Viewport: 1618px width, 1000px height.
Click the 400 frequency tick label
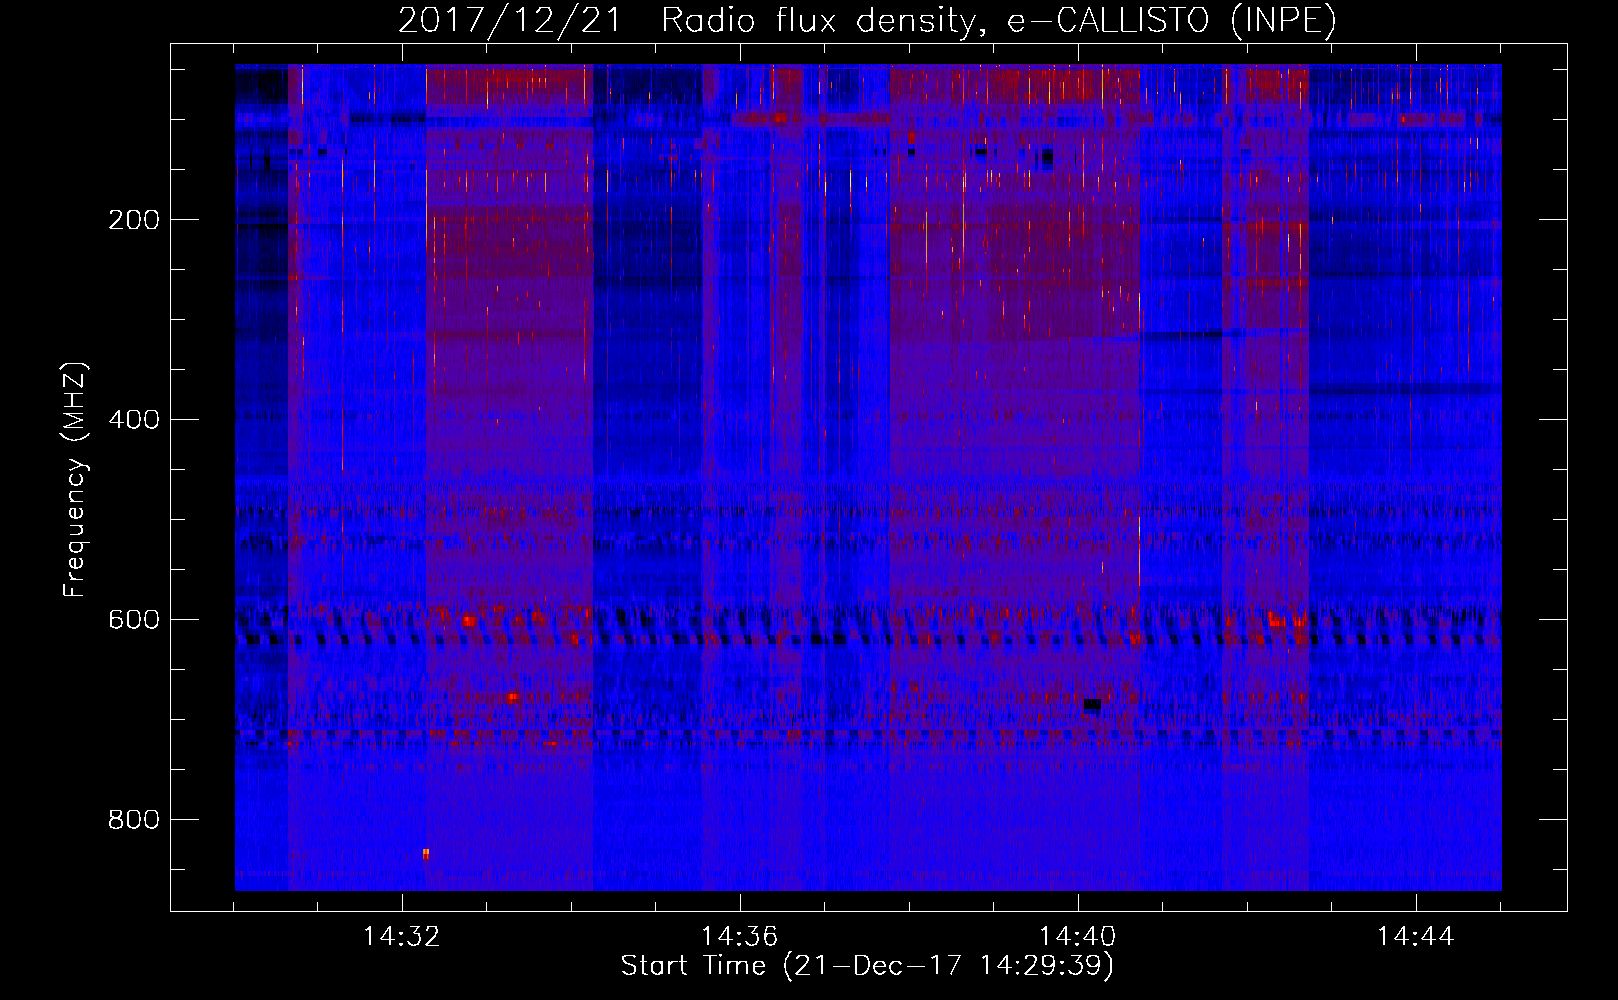click(134, 420)
